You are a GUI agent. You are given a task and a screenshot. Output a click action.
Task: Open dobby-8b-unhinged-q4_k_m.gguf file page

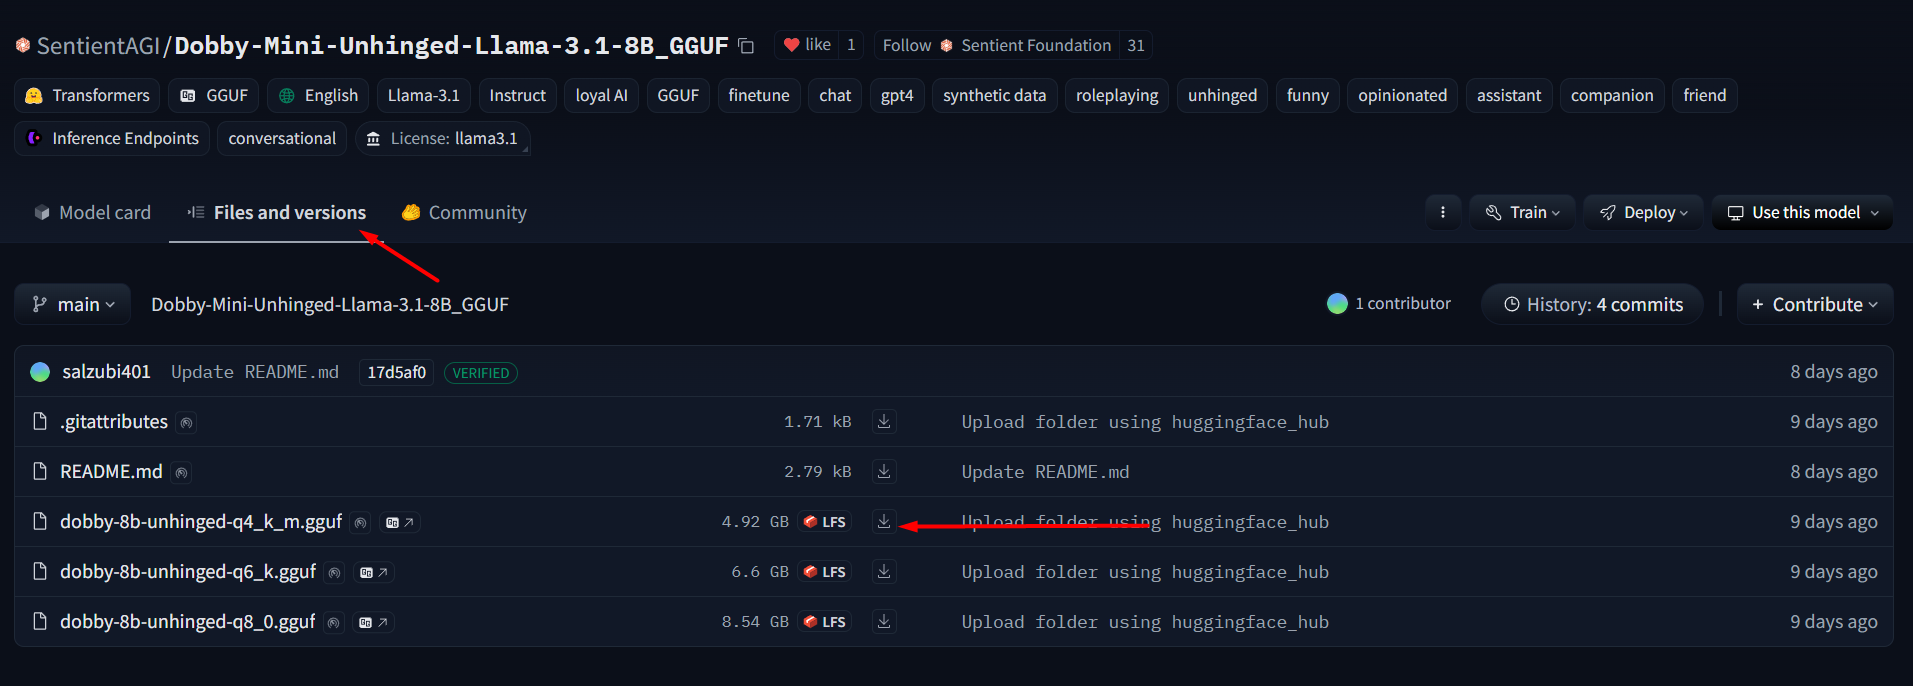[x=201, y=522]
